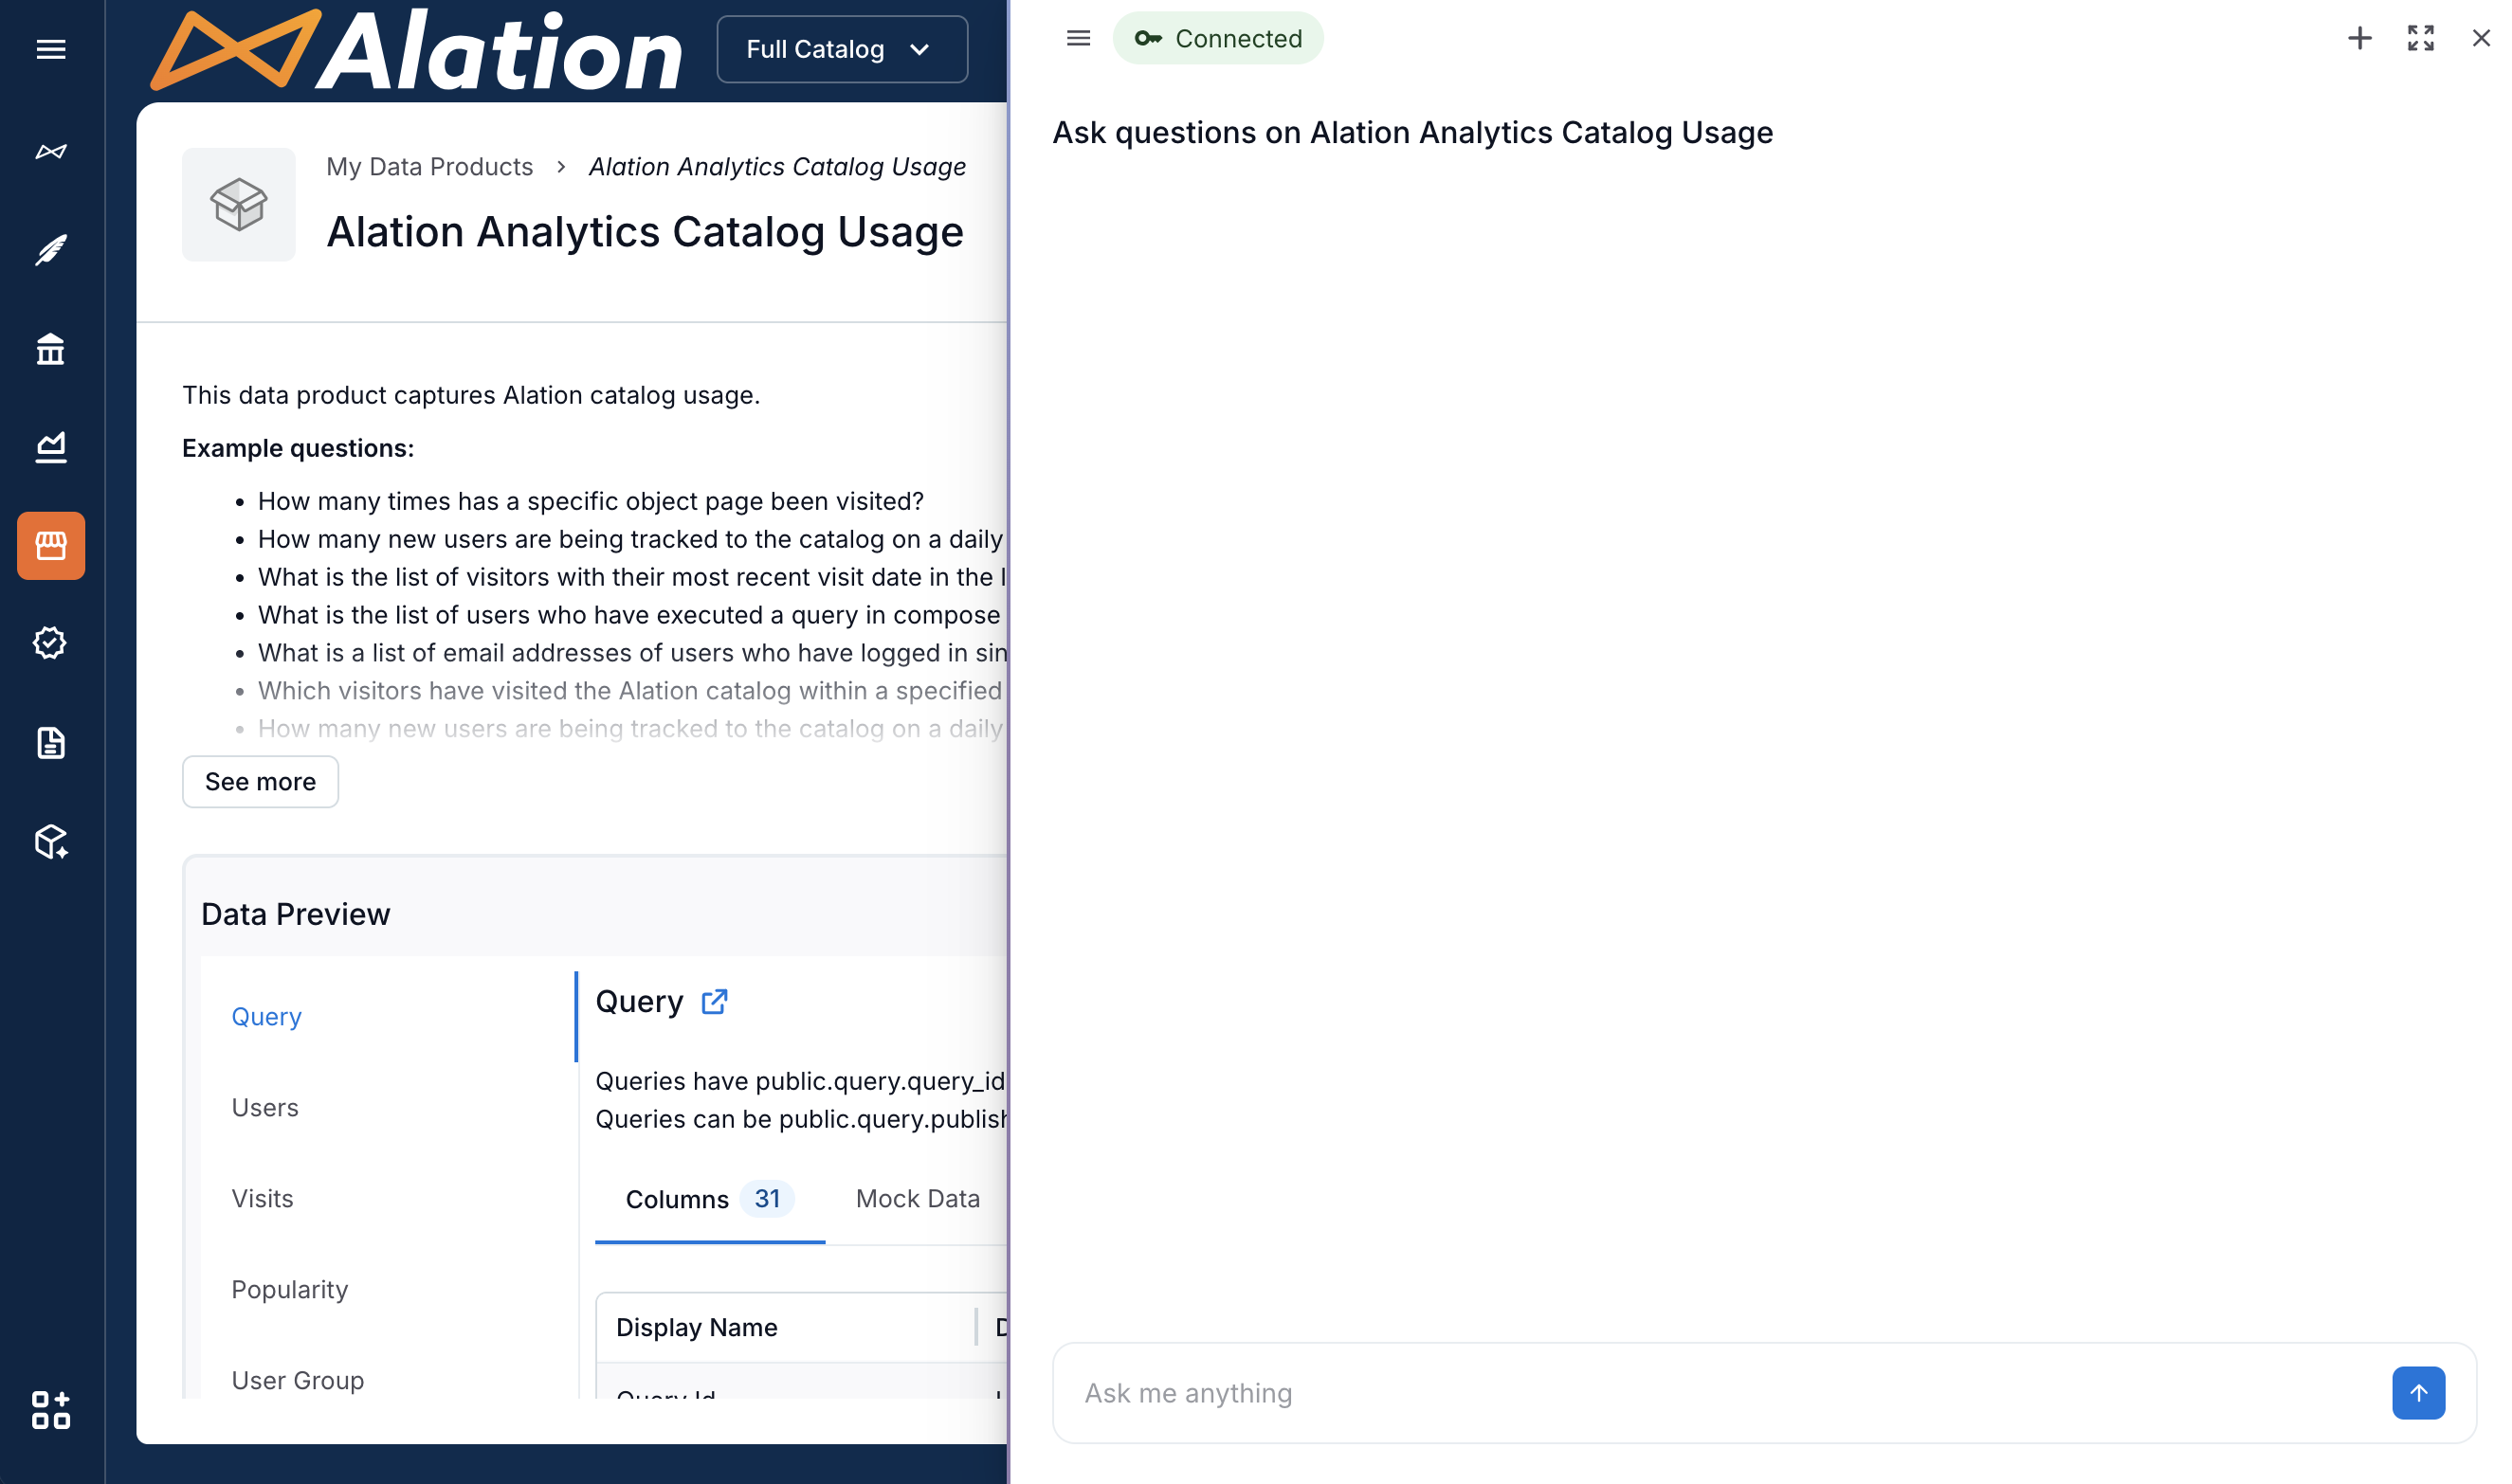The height and width of the screenshot is (1484, 2512).
Task: Expand the chat panel to fullscreen
Action: coord(2420,38)
